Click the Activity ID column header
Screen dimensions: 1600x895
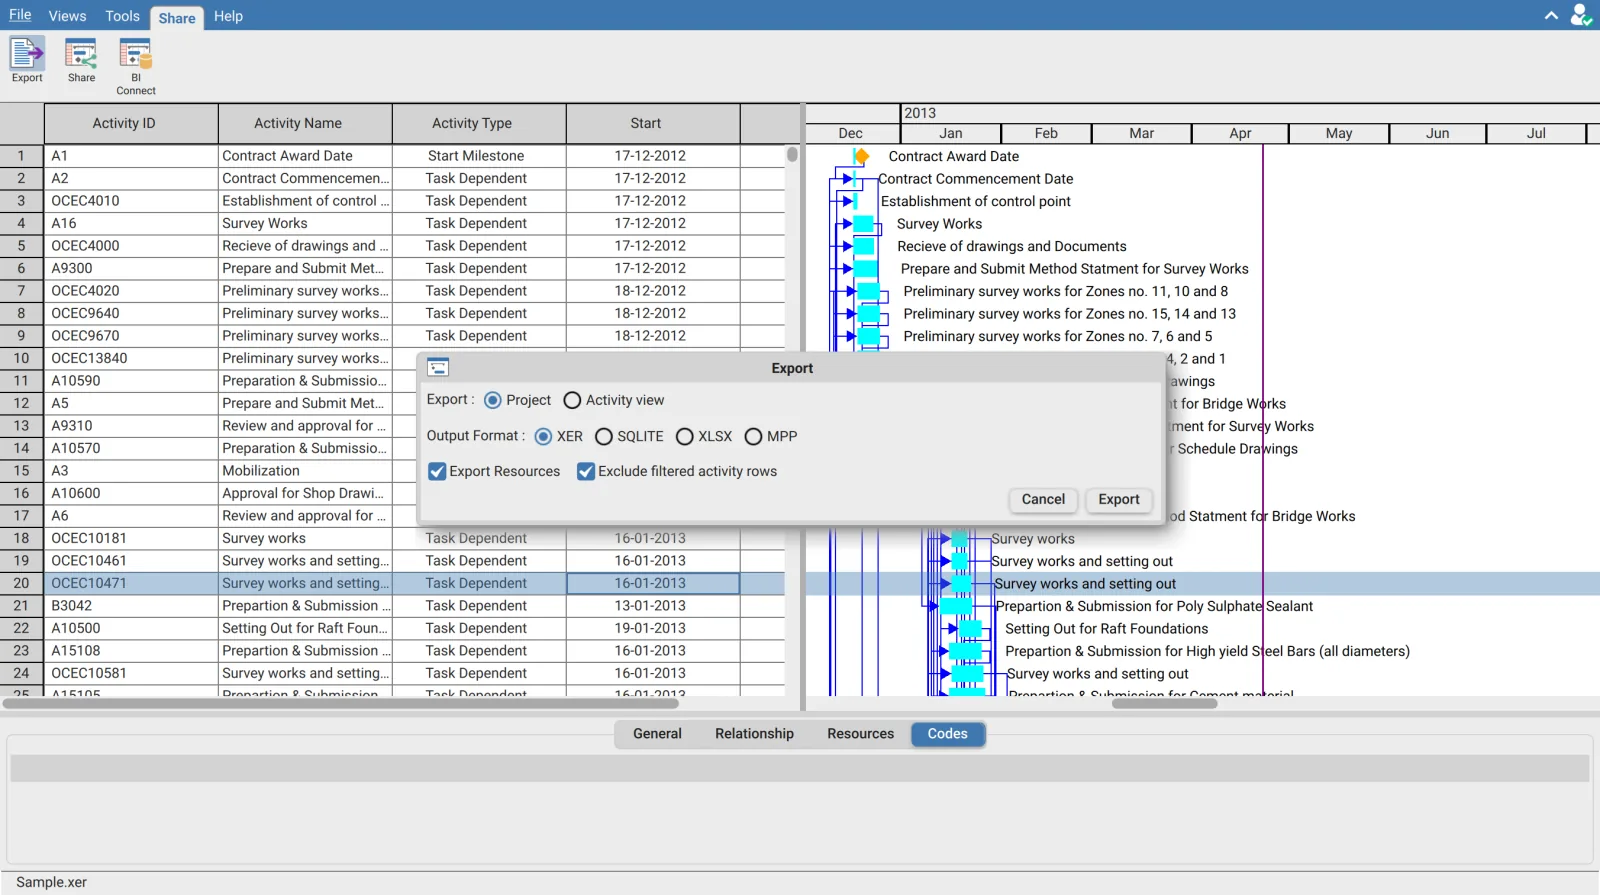(x=131, y=123)
